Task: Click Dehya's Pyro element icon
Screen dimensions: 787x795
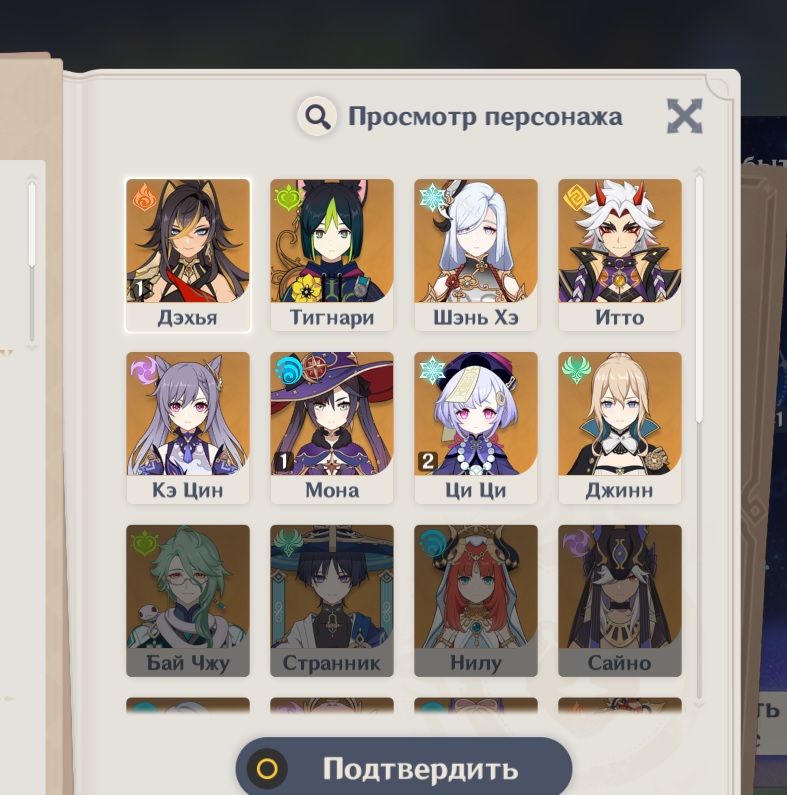Action: point(144,197)
